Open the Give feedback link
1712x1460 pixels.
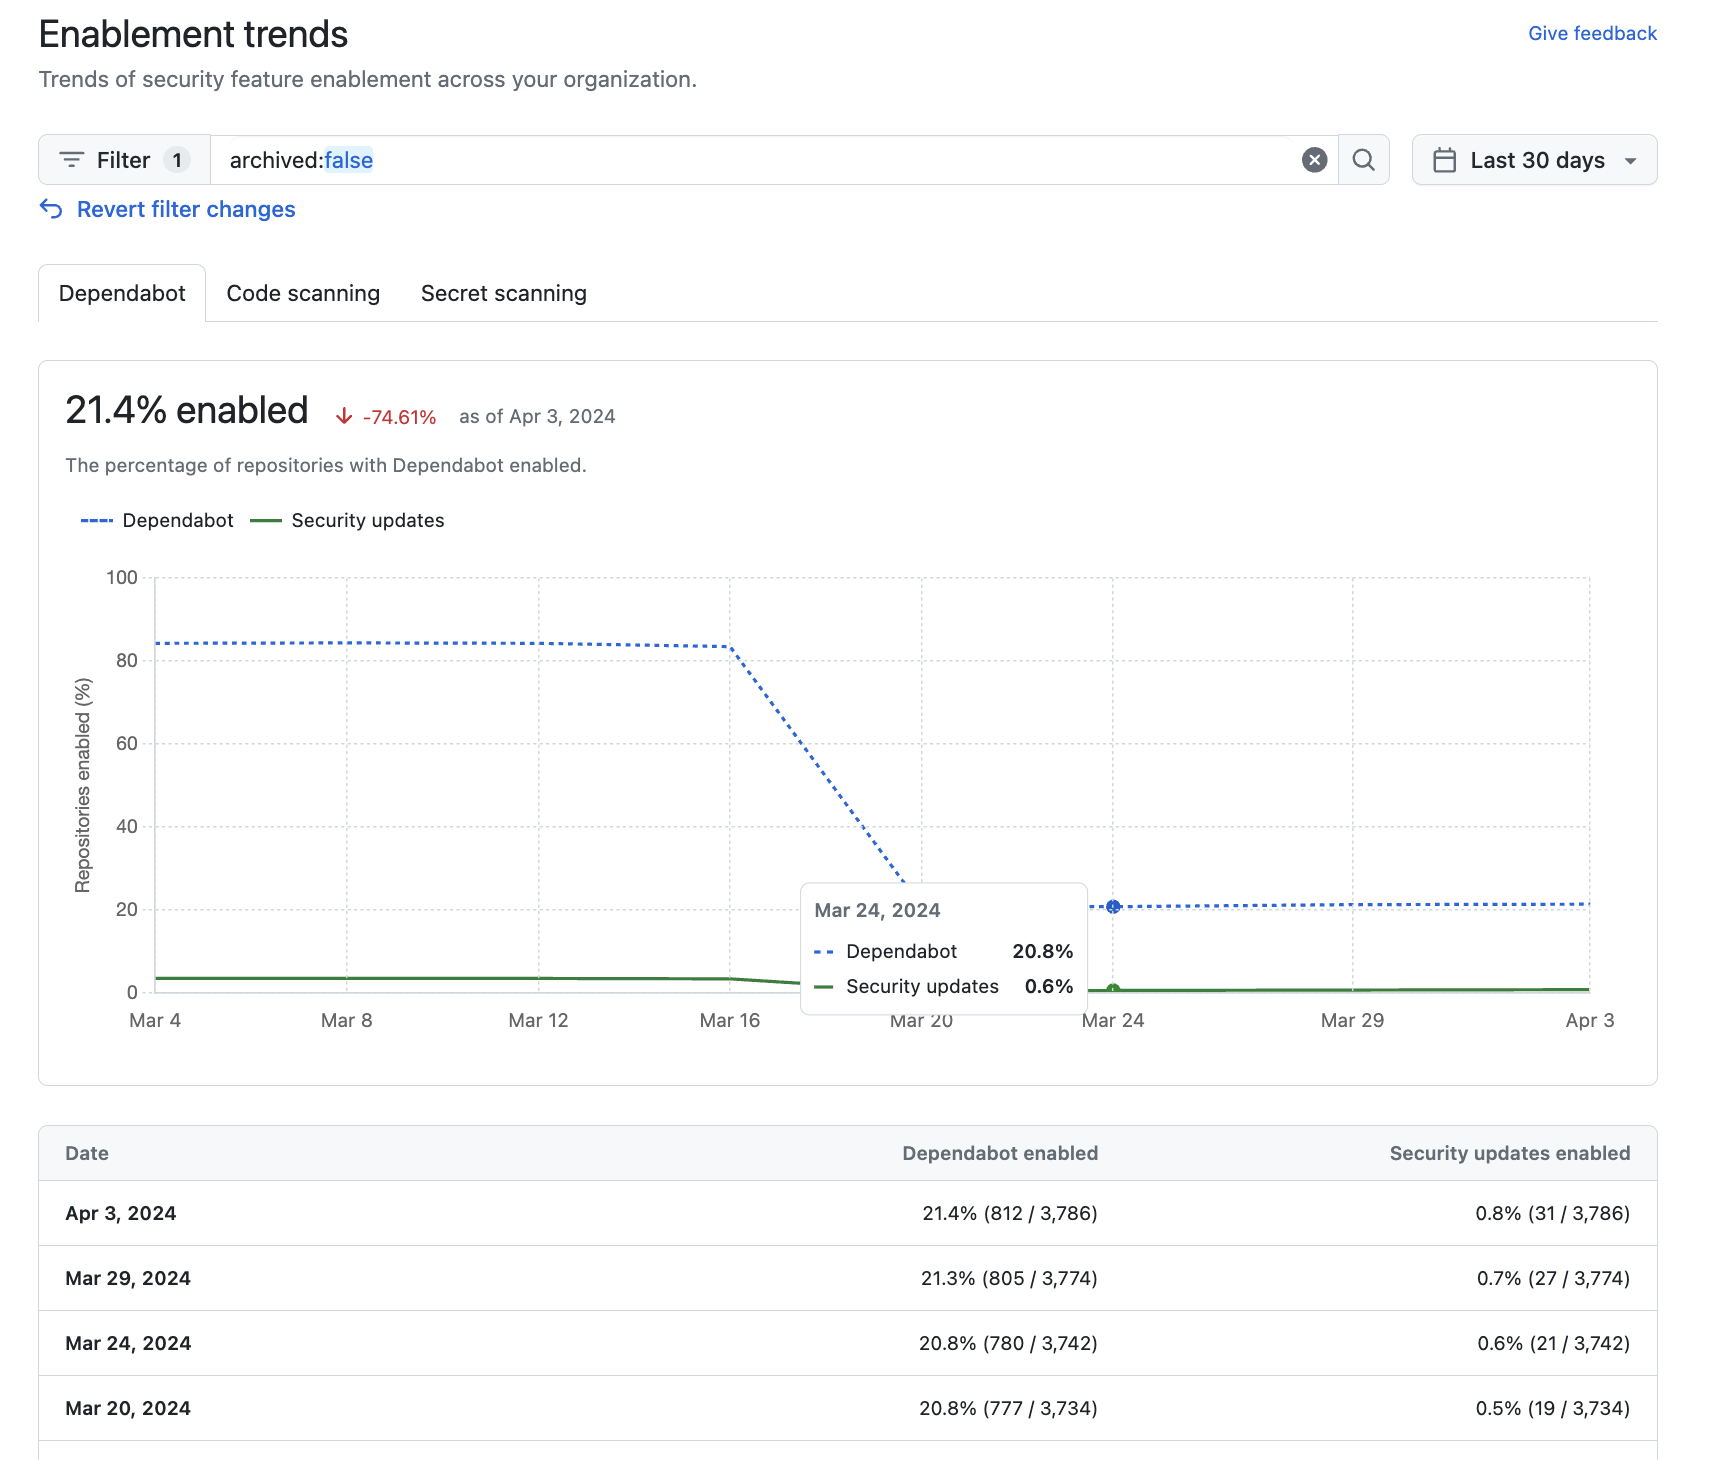coord(1592,32)
